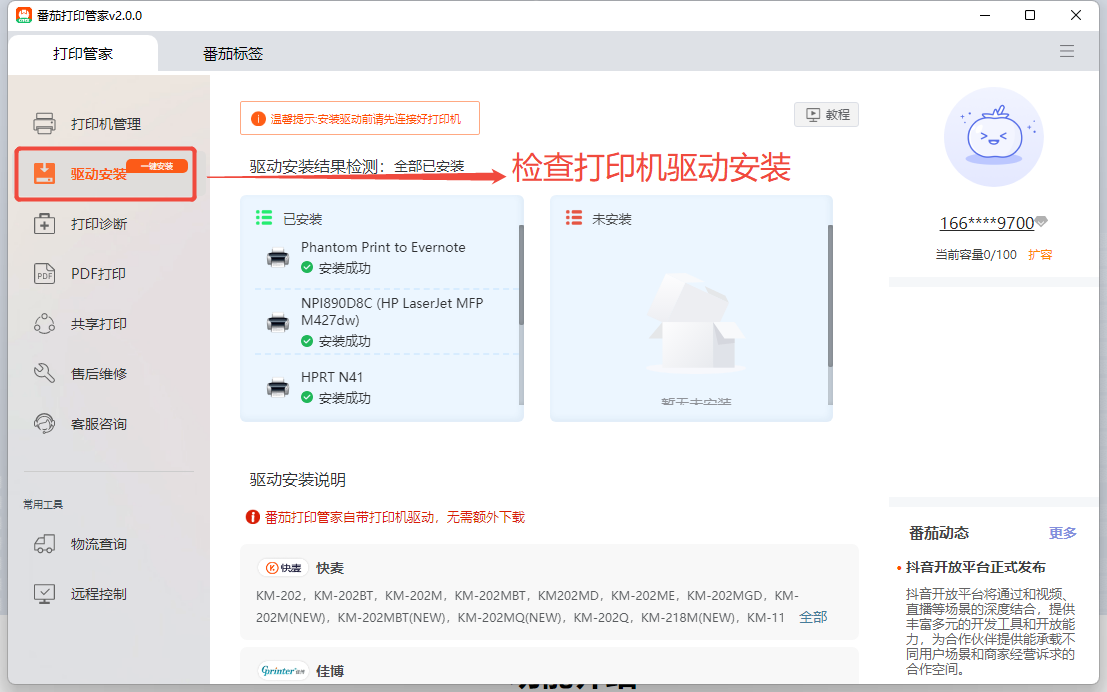Open 打印机管理 in the sidebar menu
The width and height of the screenshot is (1107, 692).
(106, 124)
